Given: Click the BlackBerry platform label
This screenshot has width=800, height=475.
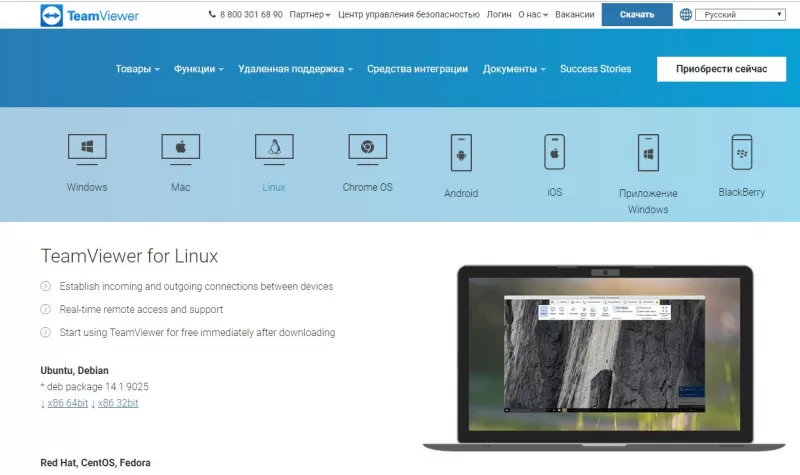Looking at the screenshot, I should pos(742,192).
